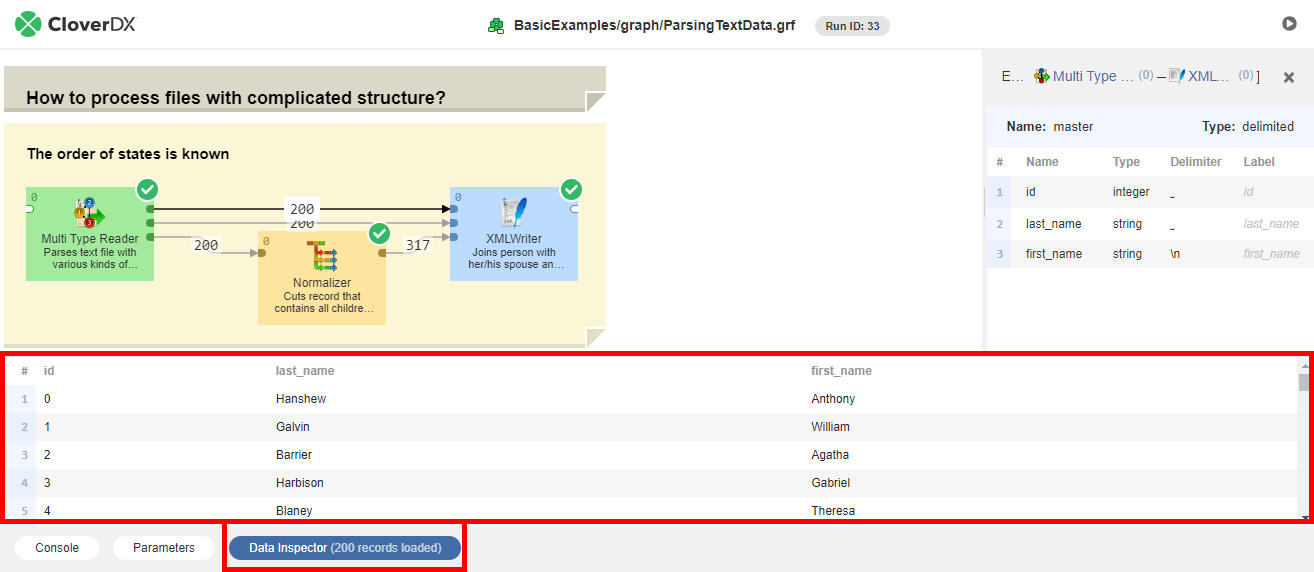
Task: Select the cell Theresa
Action: coord(833,511)
